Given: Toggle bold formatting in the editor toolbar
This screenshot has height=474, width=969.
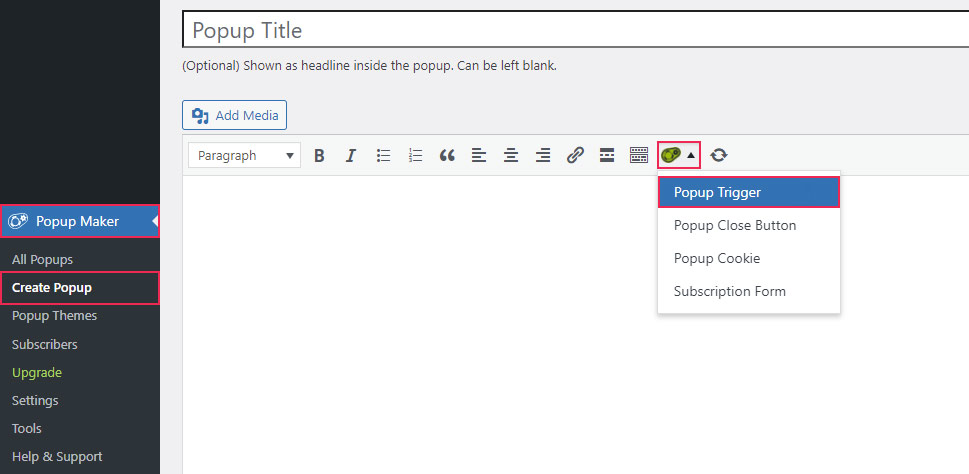Looking at the screenshot, I should pos(319,156).
